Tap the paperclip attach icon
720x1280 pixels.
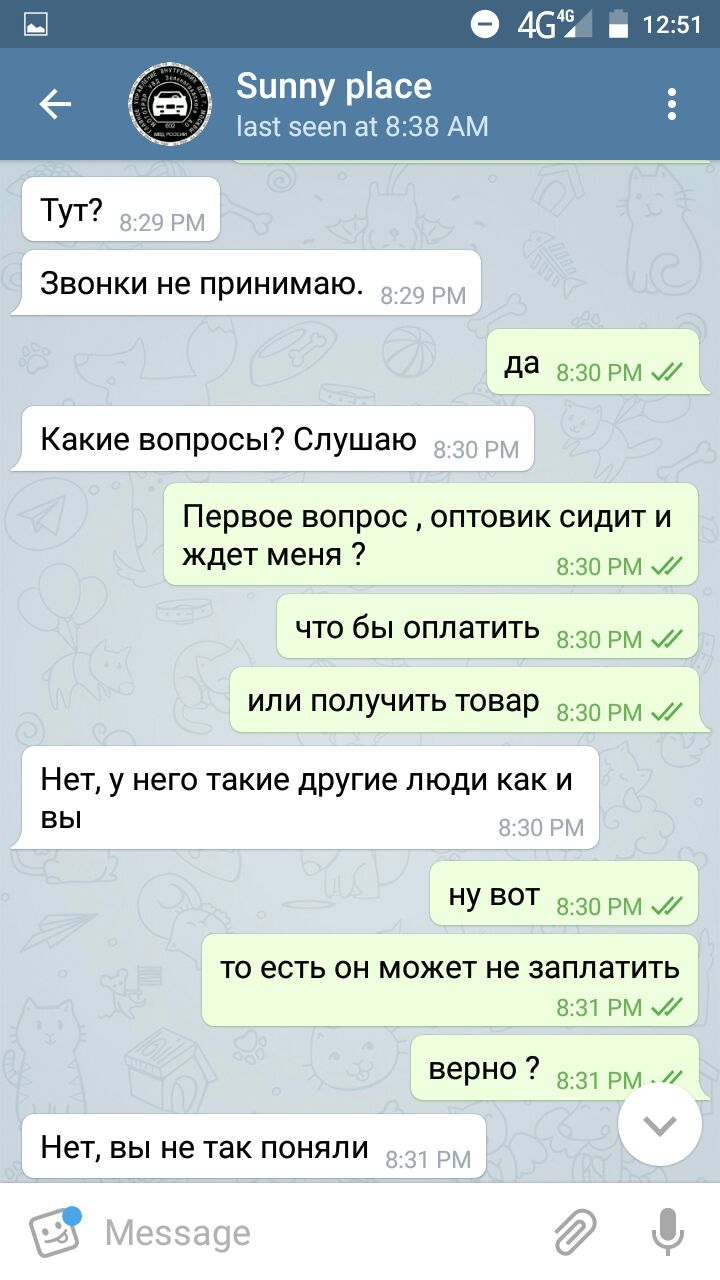(576, 1232)
